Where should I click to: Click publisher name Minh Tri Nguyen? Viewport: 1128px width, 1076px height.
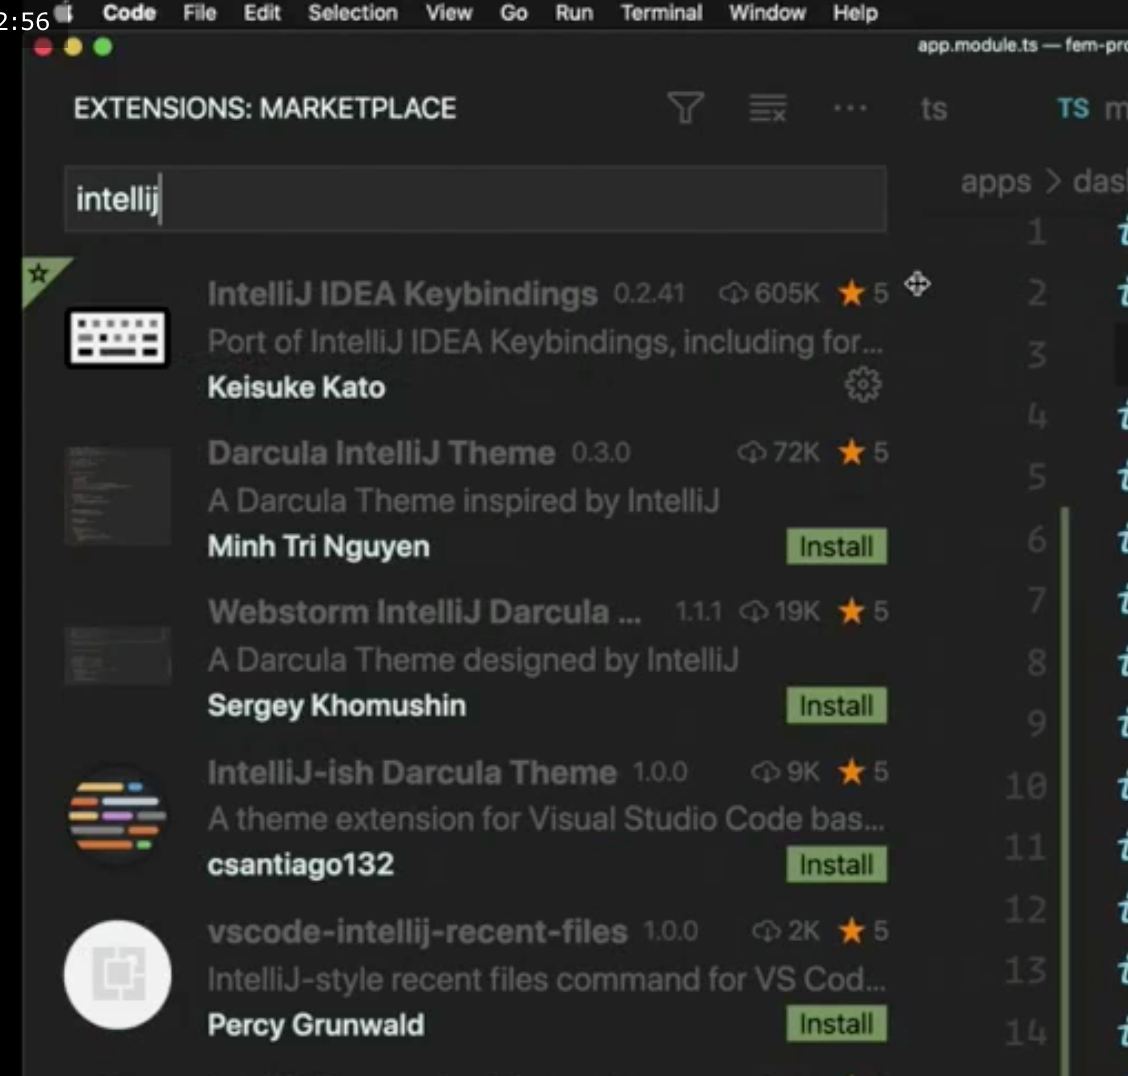[x=319, y=547]
